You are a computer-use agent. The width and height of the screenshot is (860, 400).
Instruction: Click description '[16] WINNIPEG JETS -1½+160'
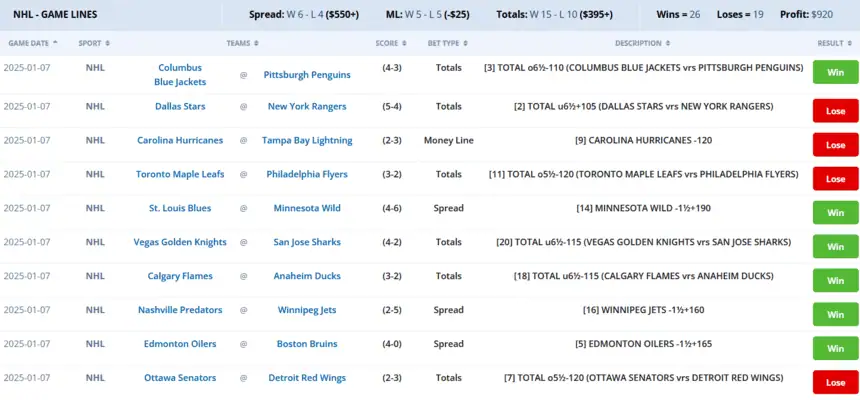[x=643, y=311]
